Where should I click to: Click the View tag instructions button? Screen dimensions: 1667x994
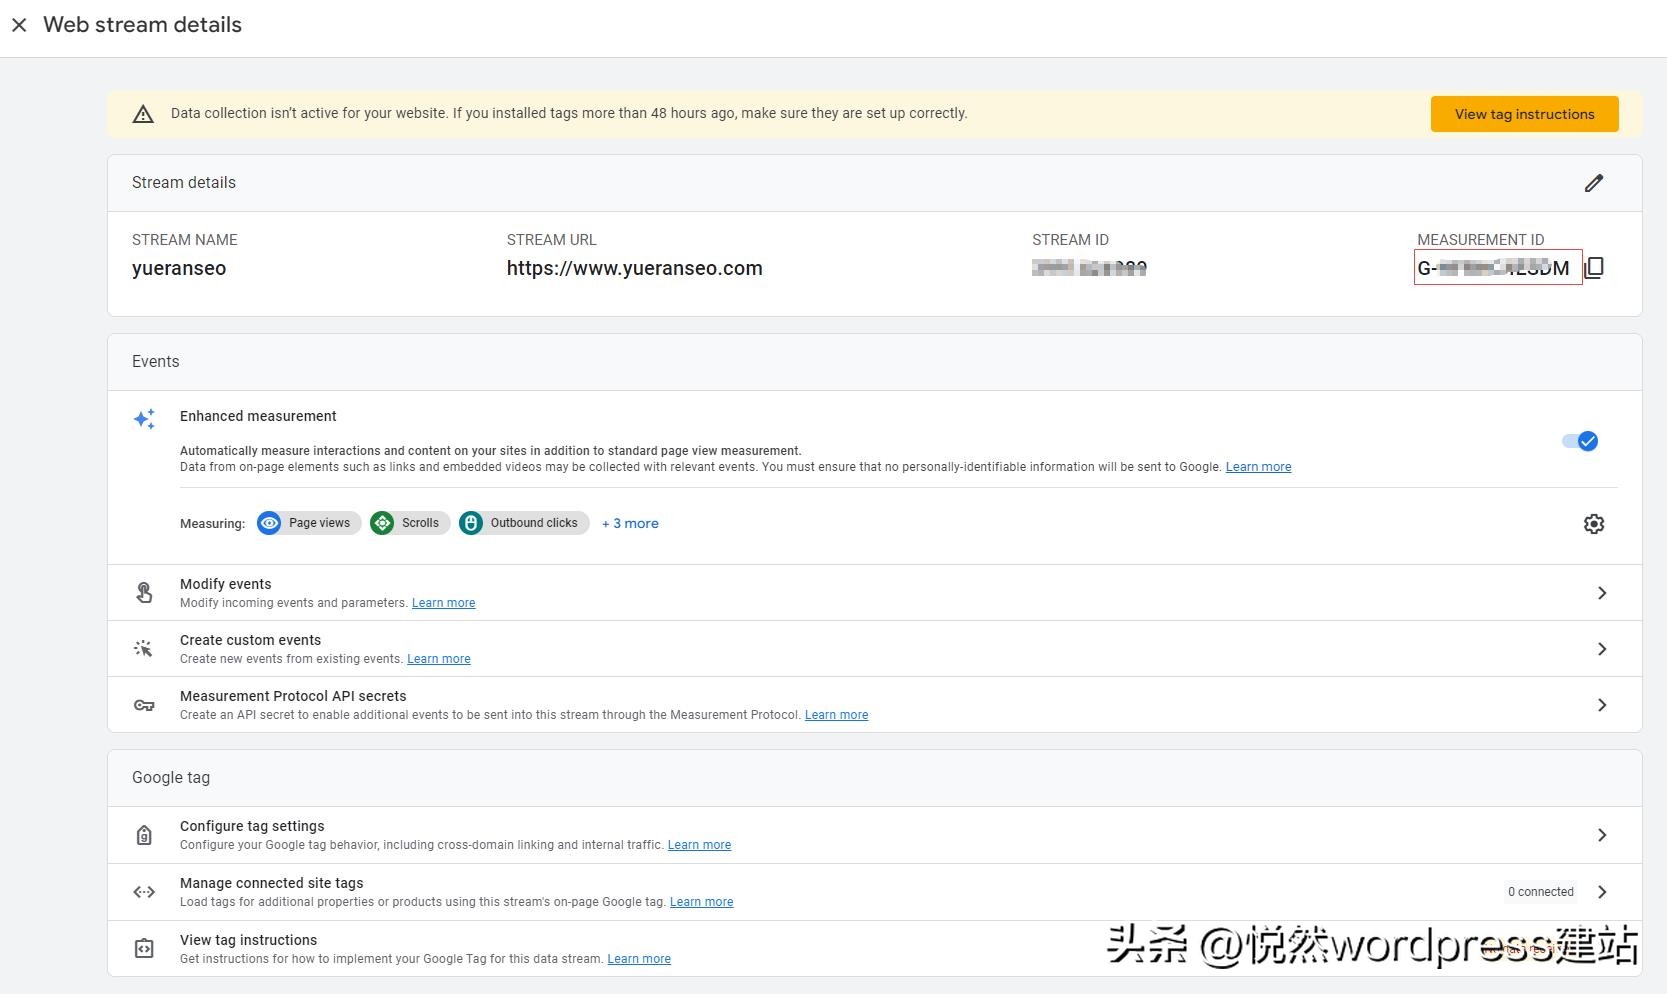[x=1523, y=113]
